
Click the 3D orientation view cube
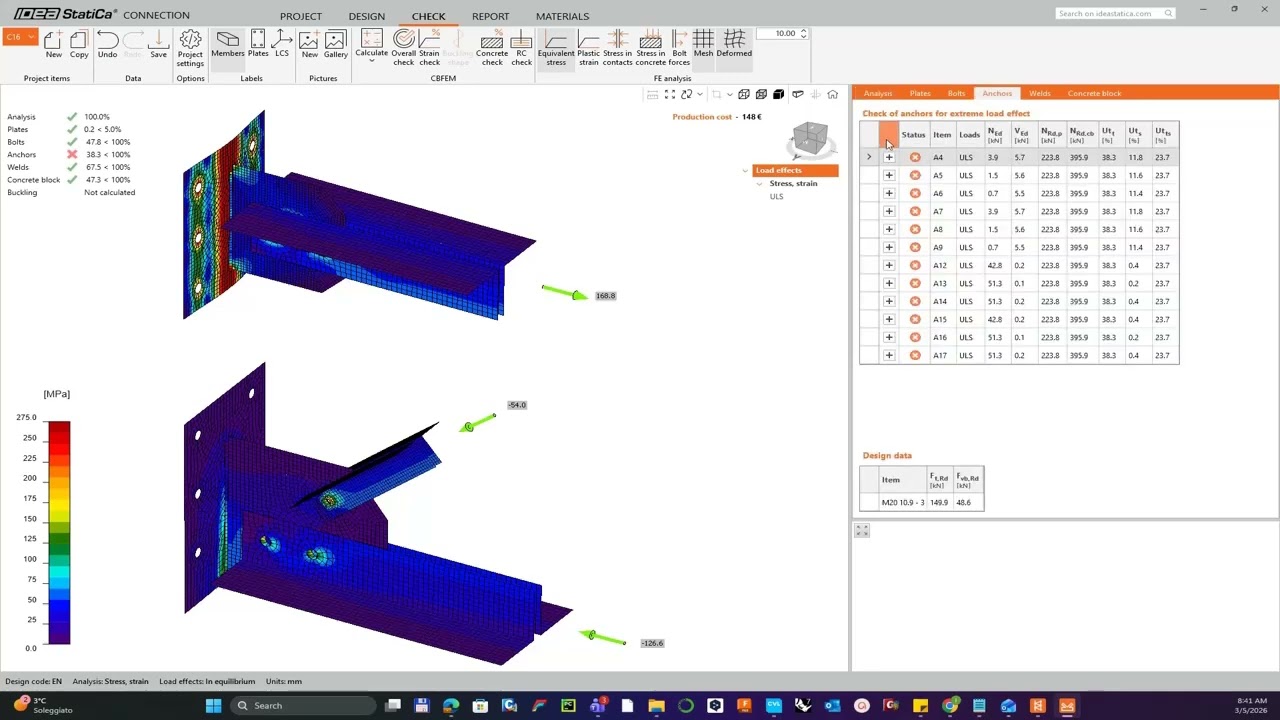(x=810, y=140)
